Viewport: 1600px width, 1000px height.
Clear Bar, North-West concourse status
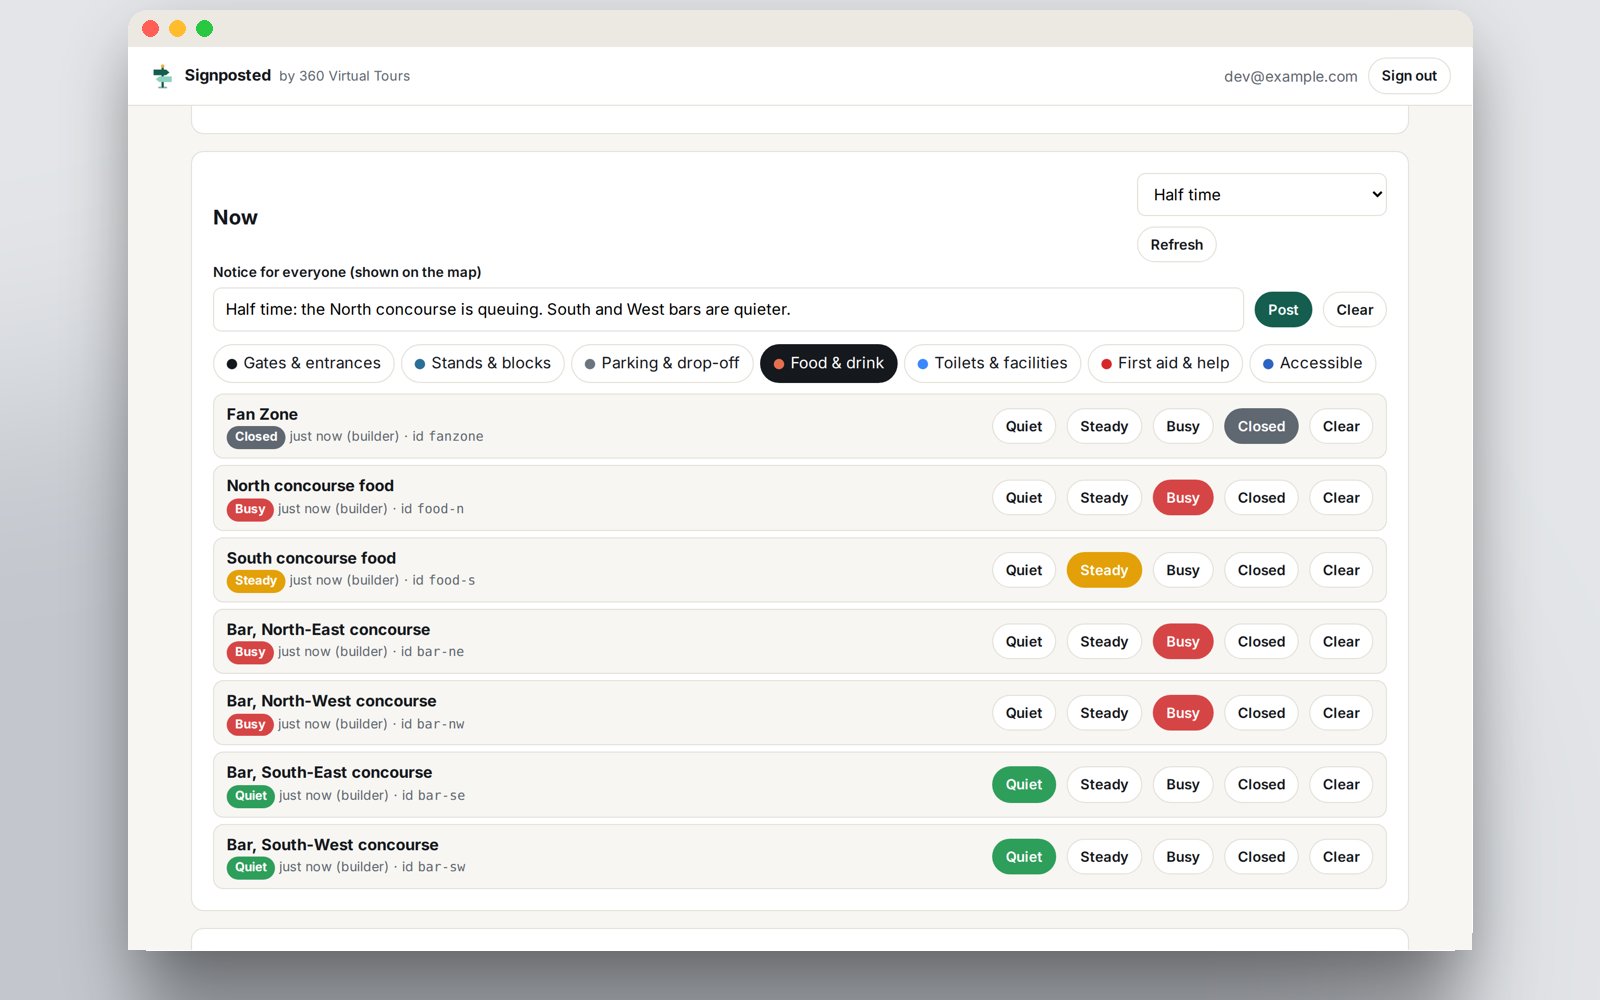coord(1341,713)
